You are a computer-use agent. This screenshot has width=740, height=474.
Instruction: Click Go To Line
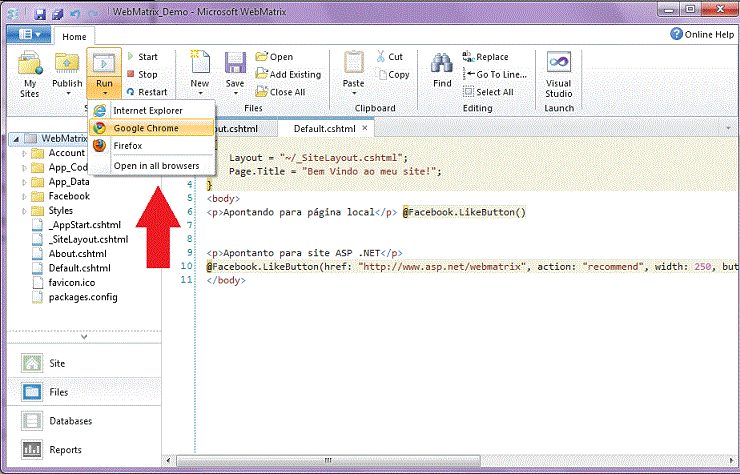point(495,74)
